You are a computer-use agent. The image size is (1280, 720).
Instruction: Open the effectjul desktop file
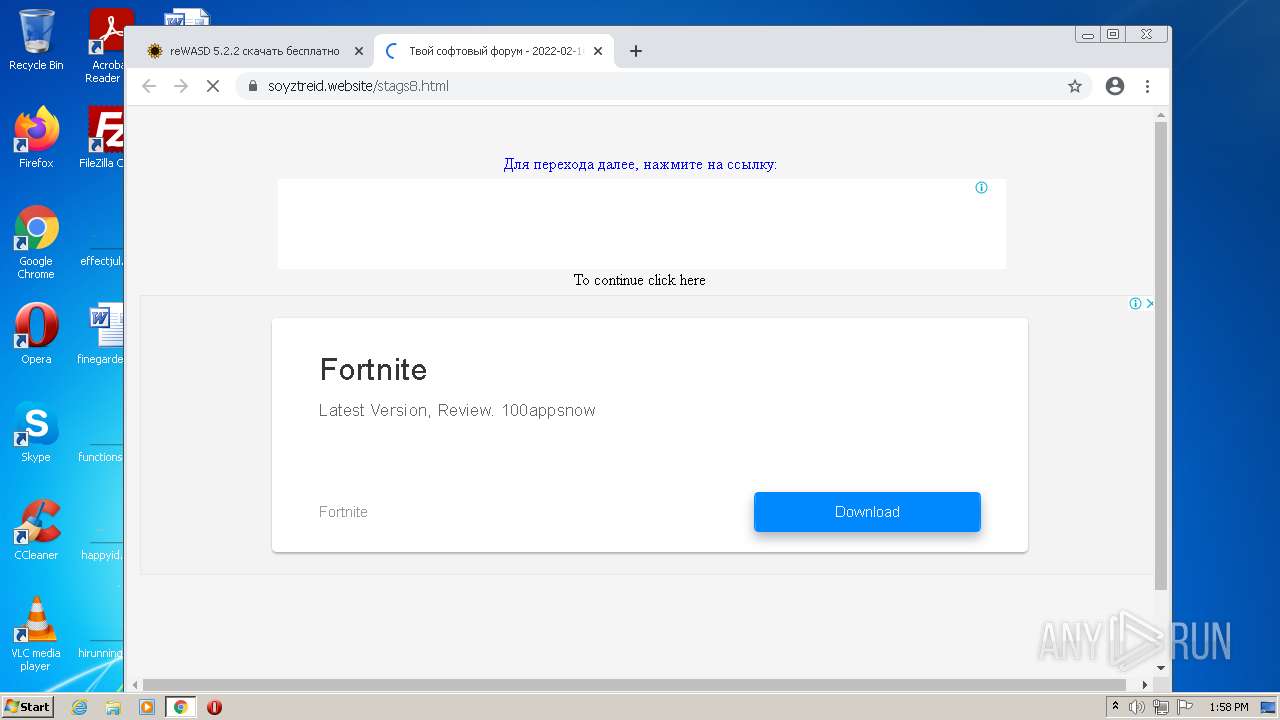point(103,243)
